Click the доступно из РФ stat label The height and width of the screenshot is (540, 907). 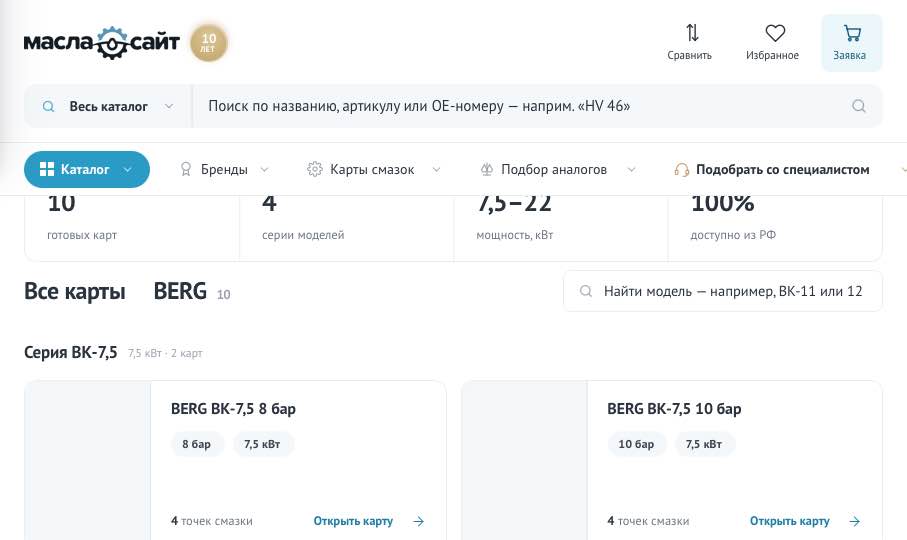[733, 235]
